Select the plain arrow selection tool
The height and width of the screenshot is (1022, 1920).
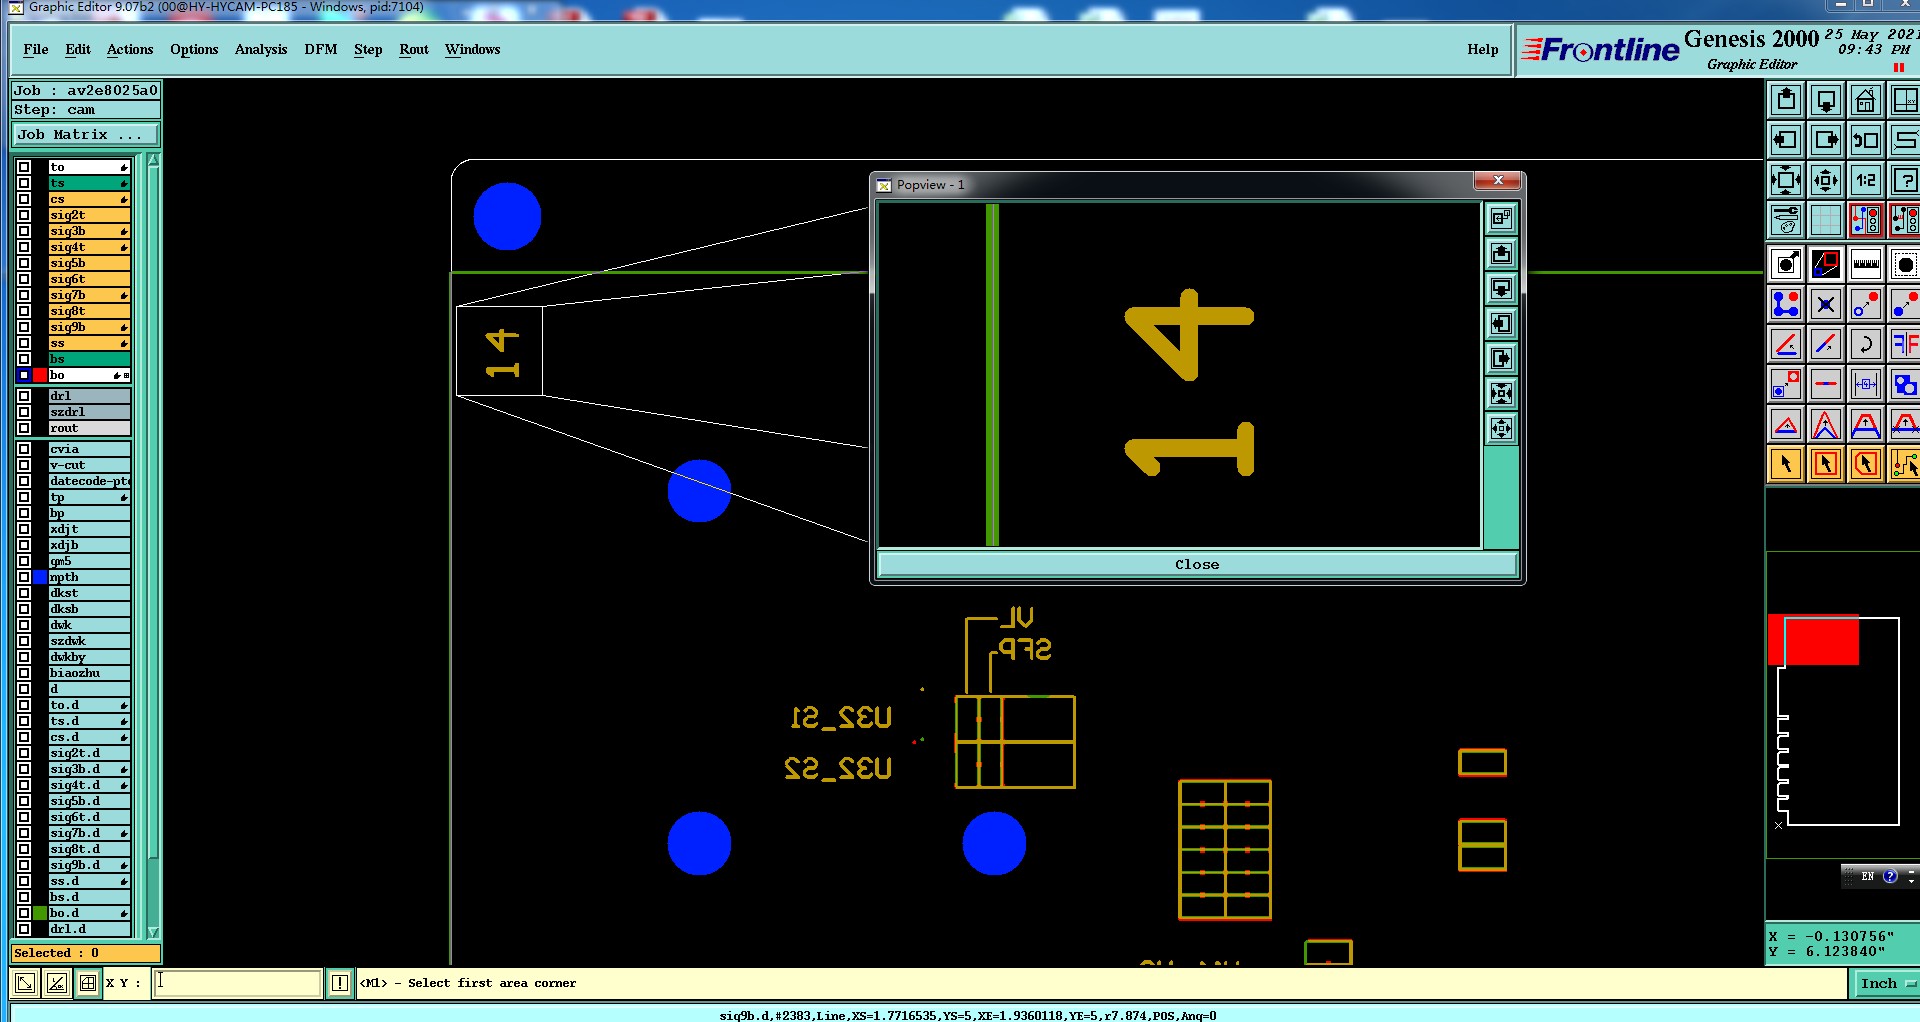tap(1786, 464)
